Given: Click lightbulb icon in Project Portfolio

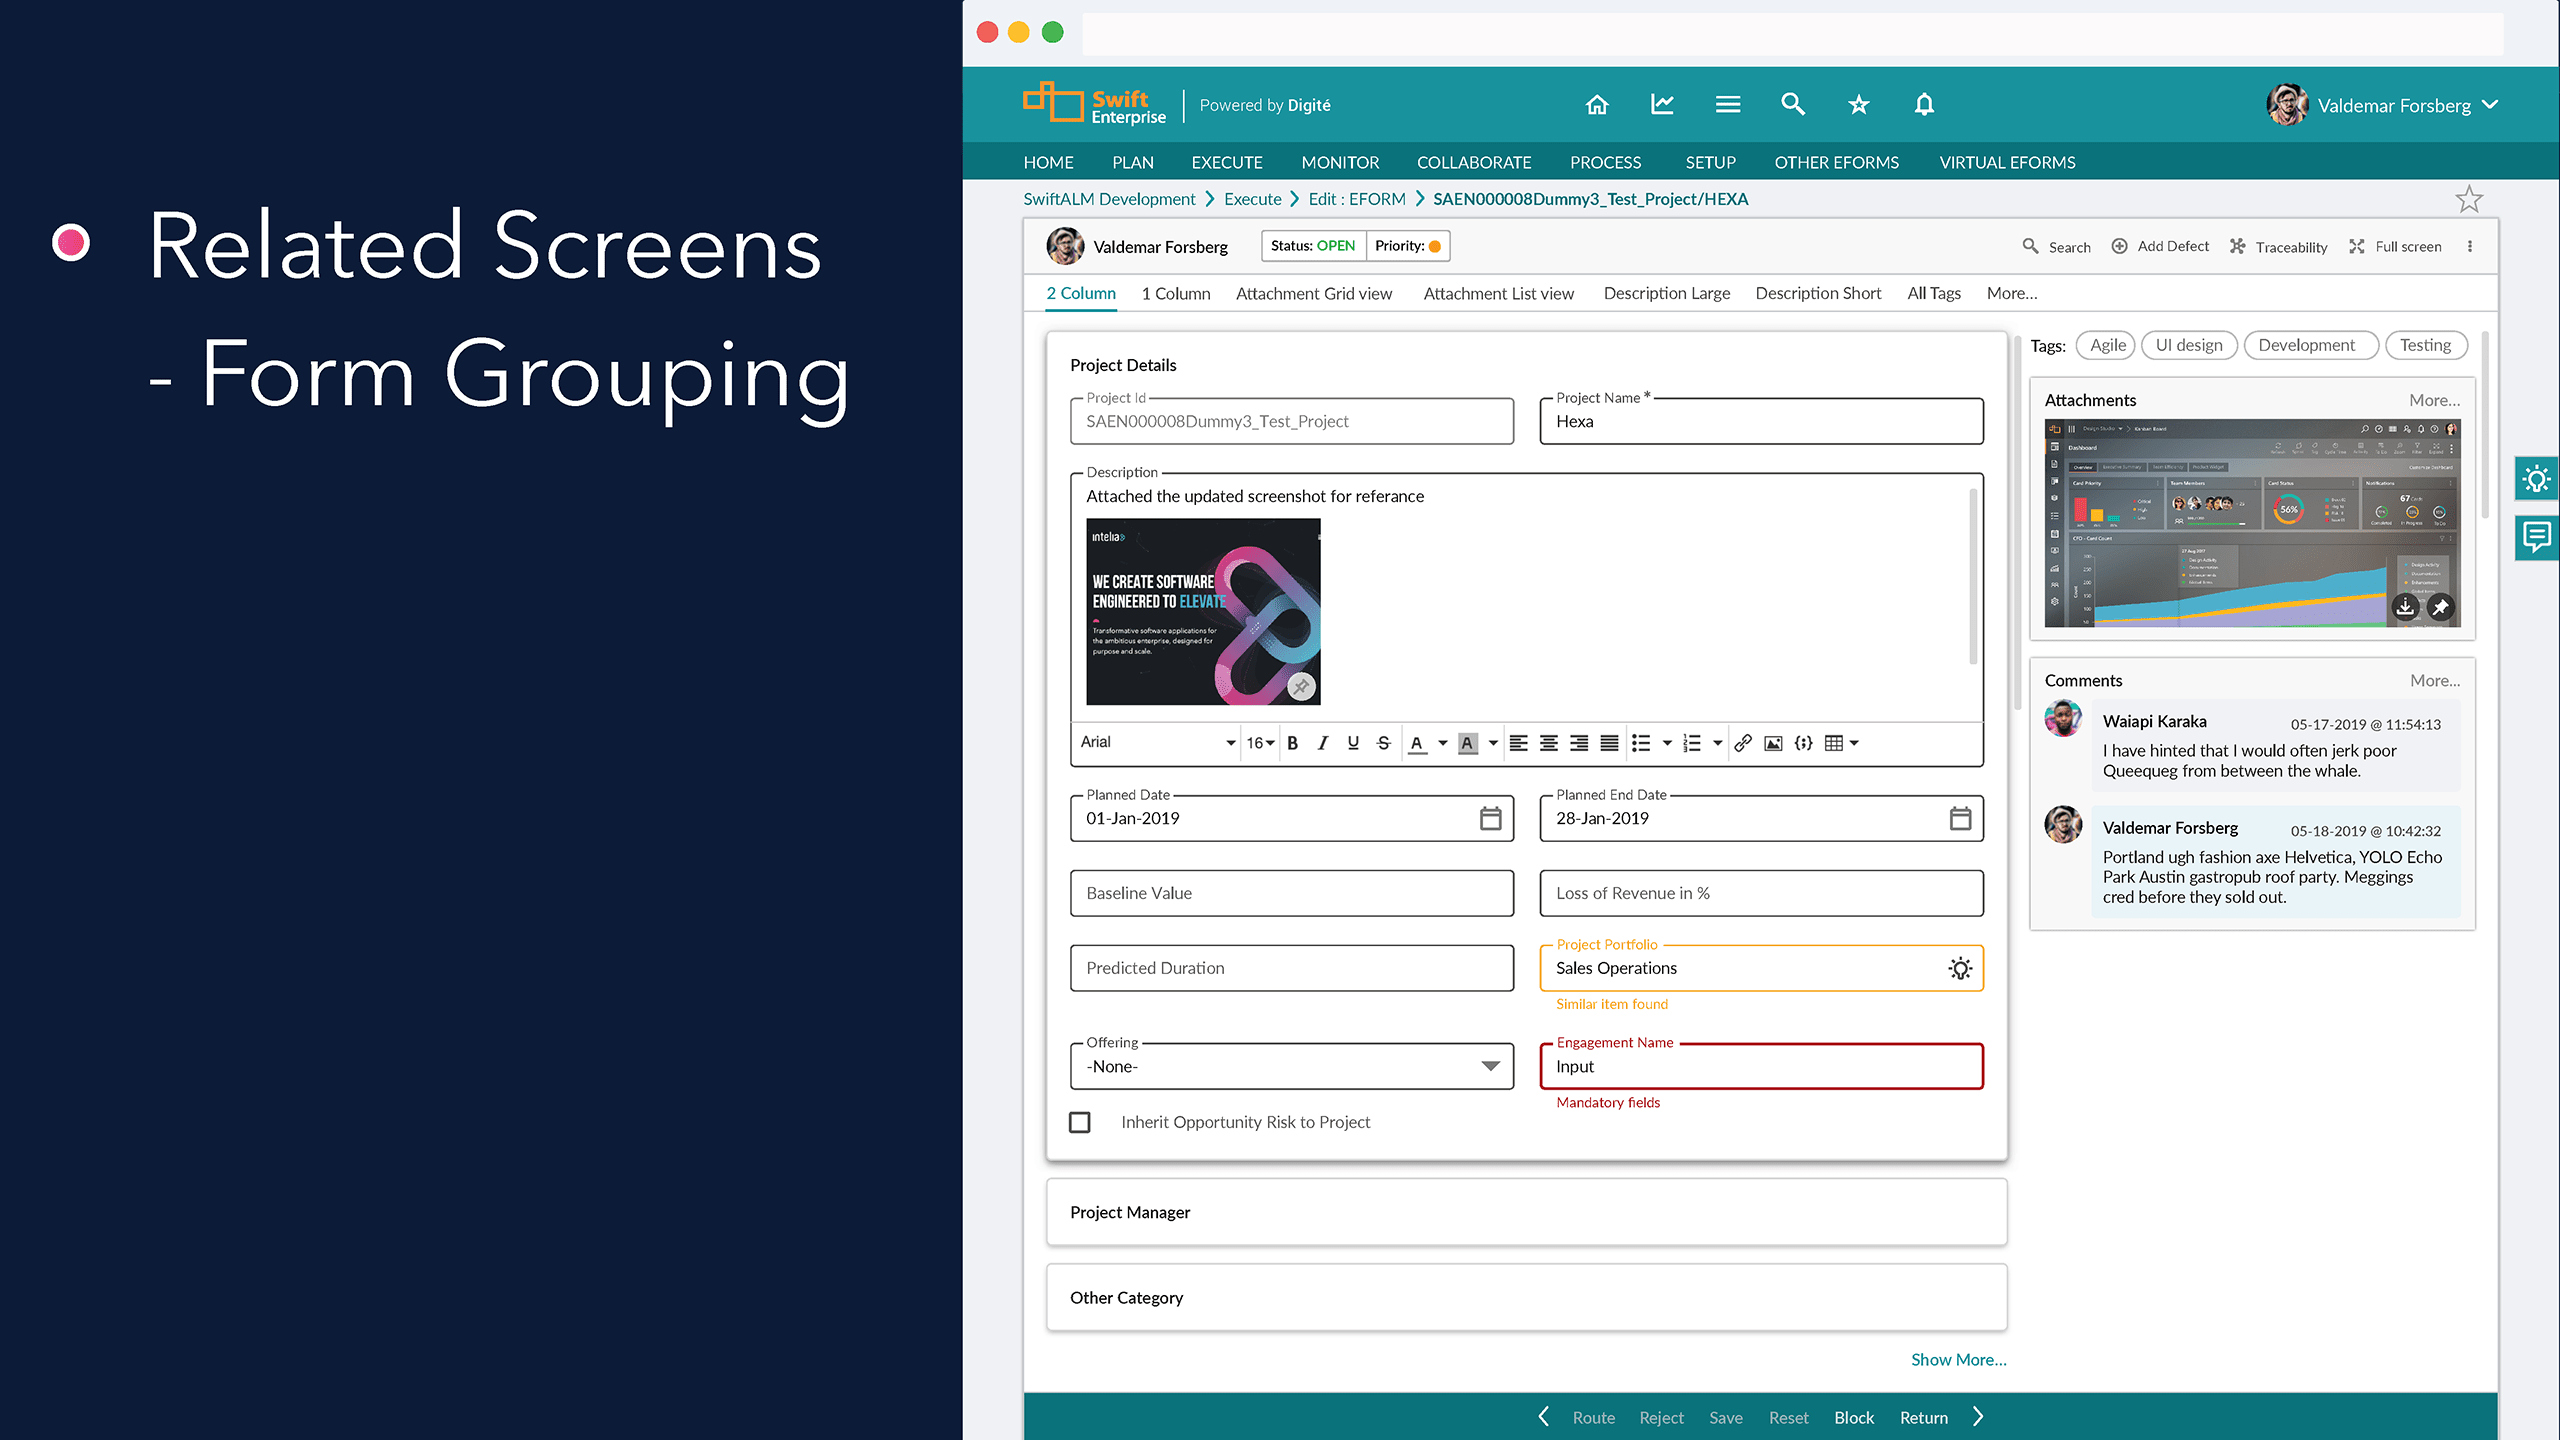Looking at the screenshot, I should tap(1960, 968).
